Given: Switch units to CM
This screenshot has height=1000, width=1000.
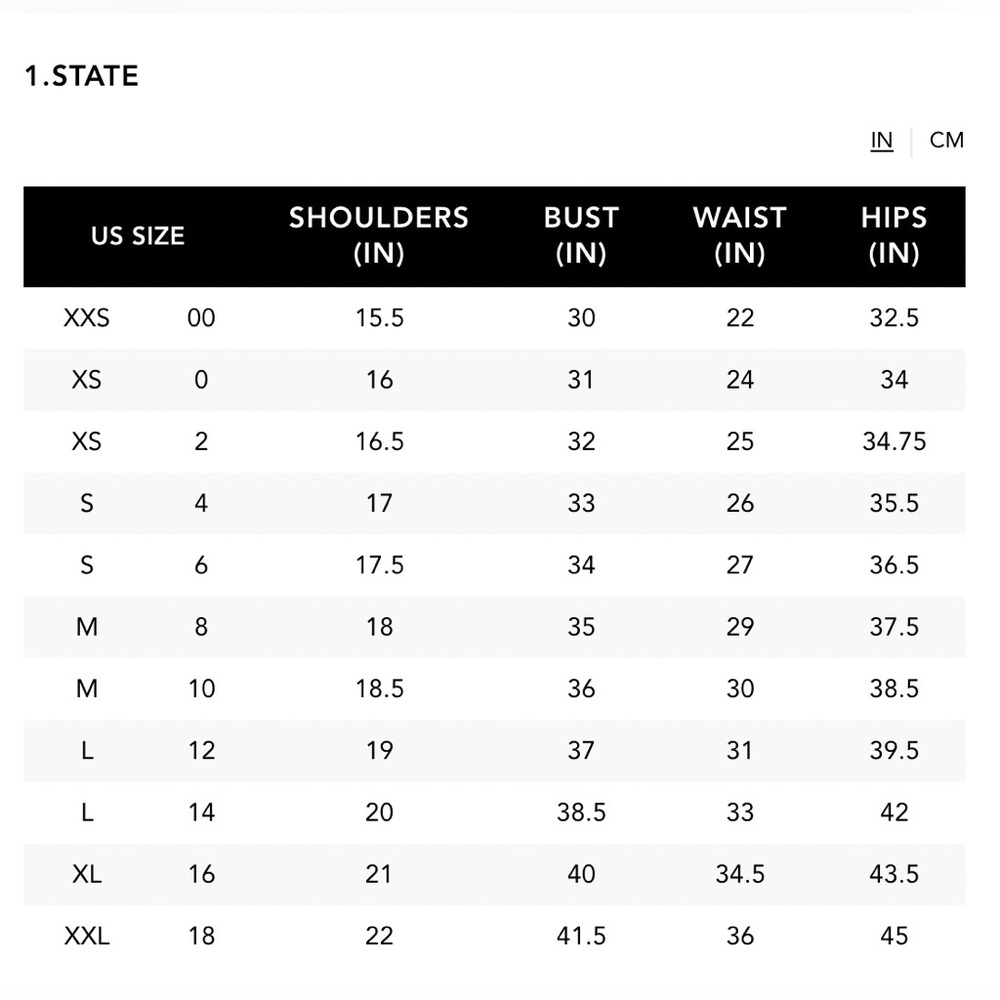Looking at the screenshot, I should point(946,140).
